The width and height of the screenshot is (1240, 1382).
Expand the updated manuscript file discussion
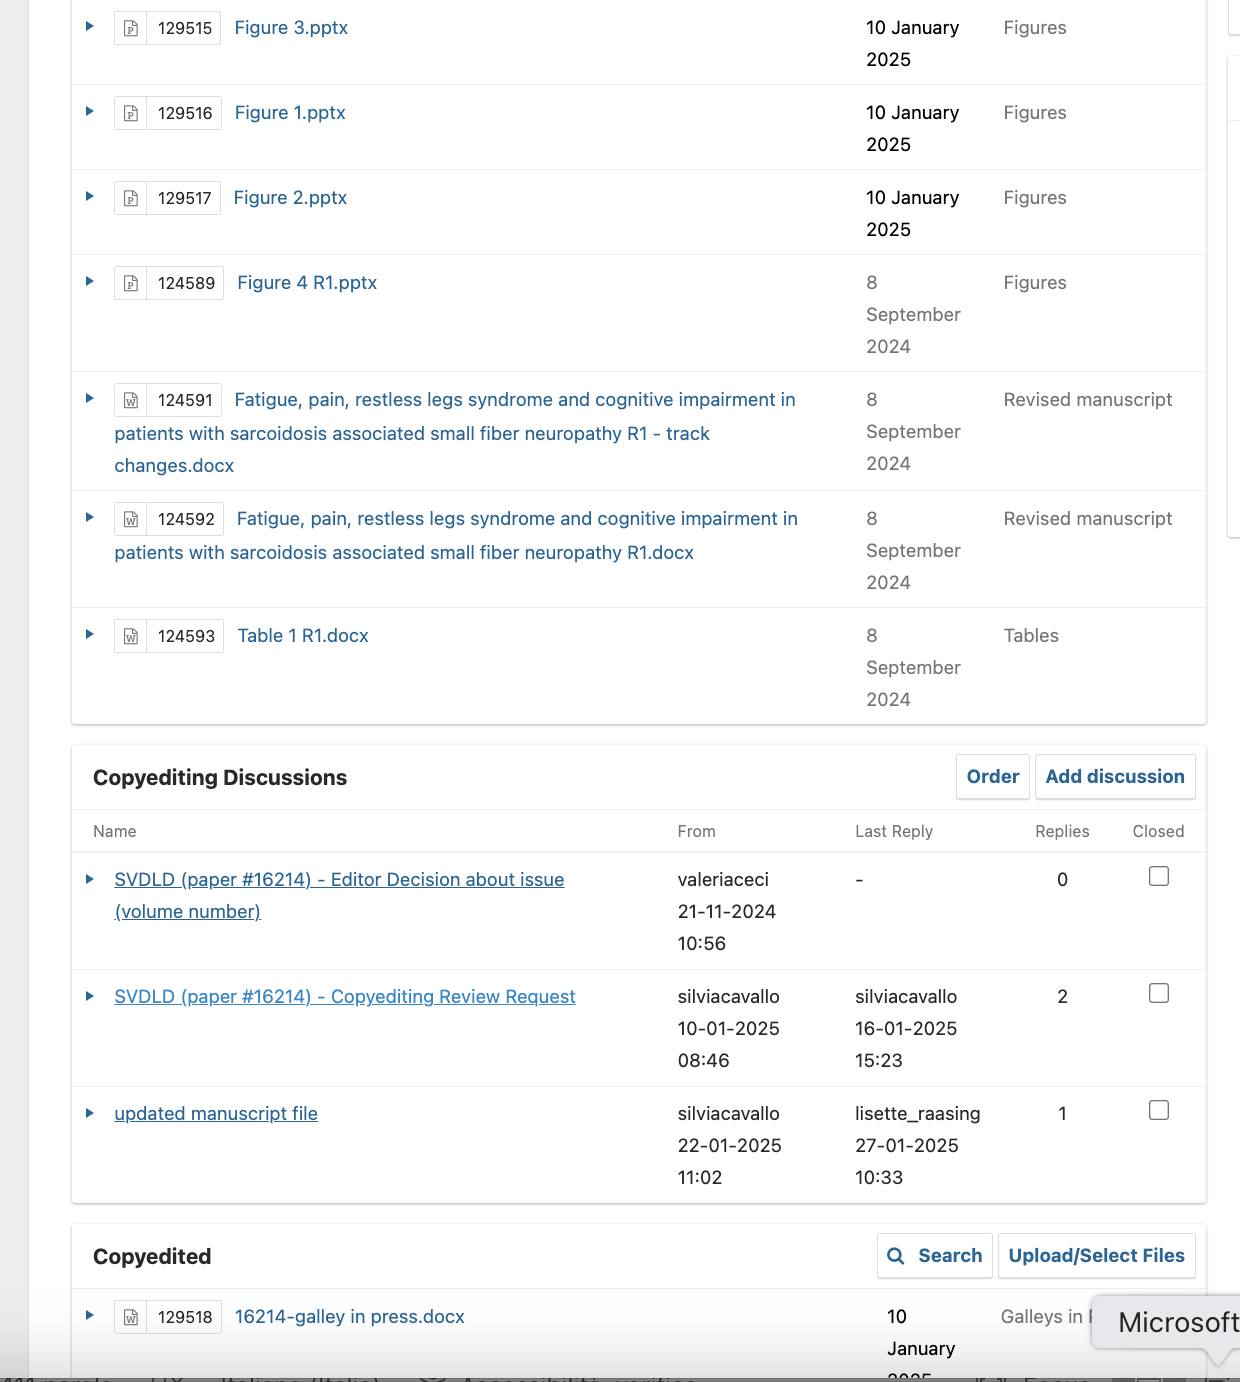(x=90, y=1113)
